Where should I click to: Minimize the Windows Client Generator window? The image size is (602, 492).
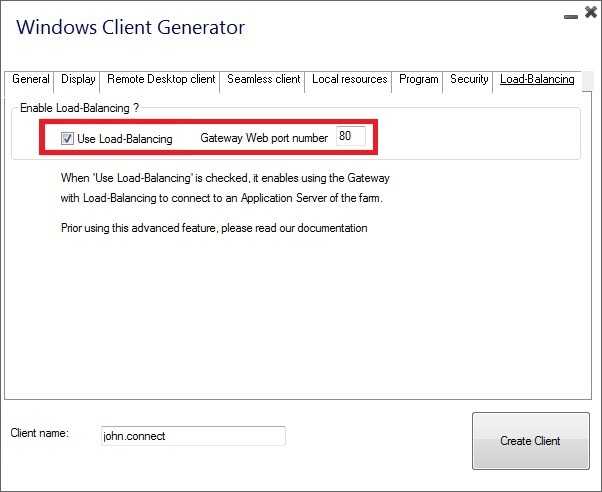coord(568,14)
